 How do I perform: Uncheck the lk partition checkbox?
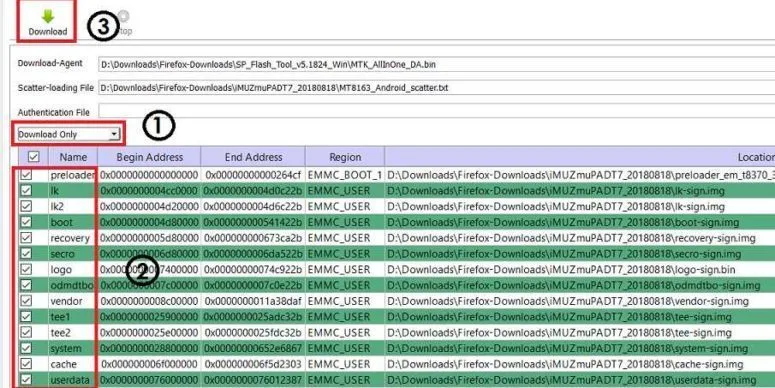(26, 190)
